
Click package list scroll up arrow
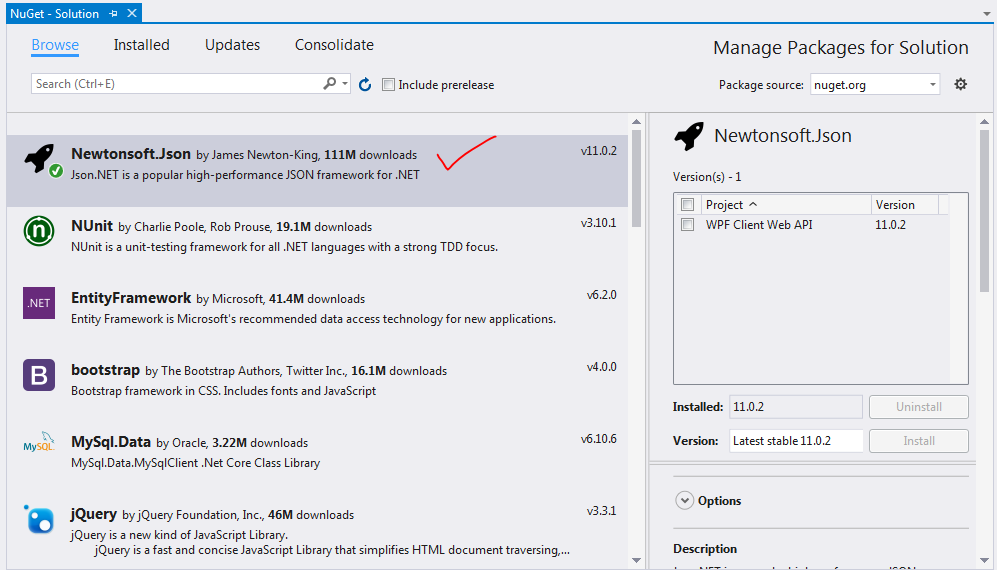636,122
